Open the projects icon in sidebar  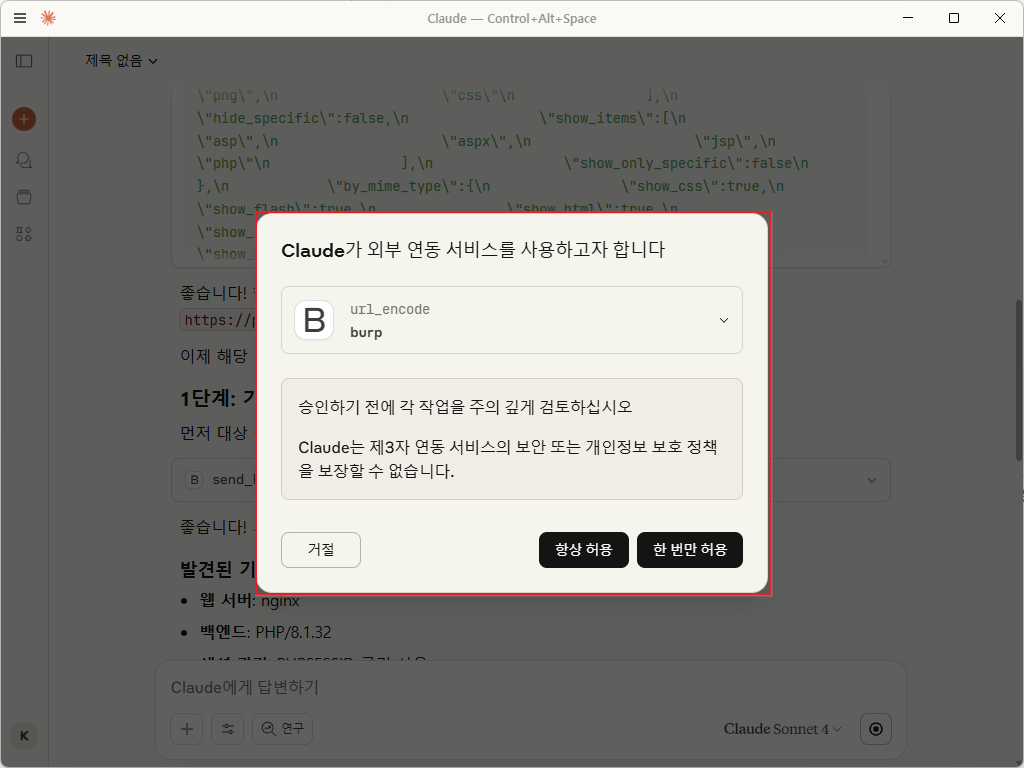[x=24, y=197]
